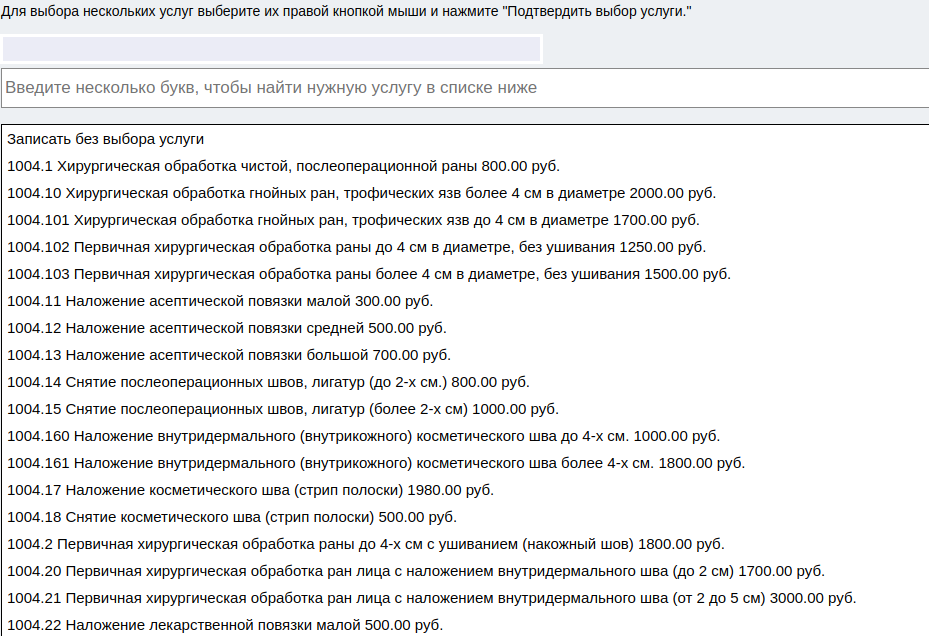The width and height of the screenshot is (929, 636).
Task: Select 1004.22 small medicated dressing
Action: [x=224, y=625]
